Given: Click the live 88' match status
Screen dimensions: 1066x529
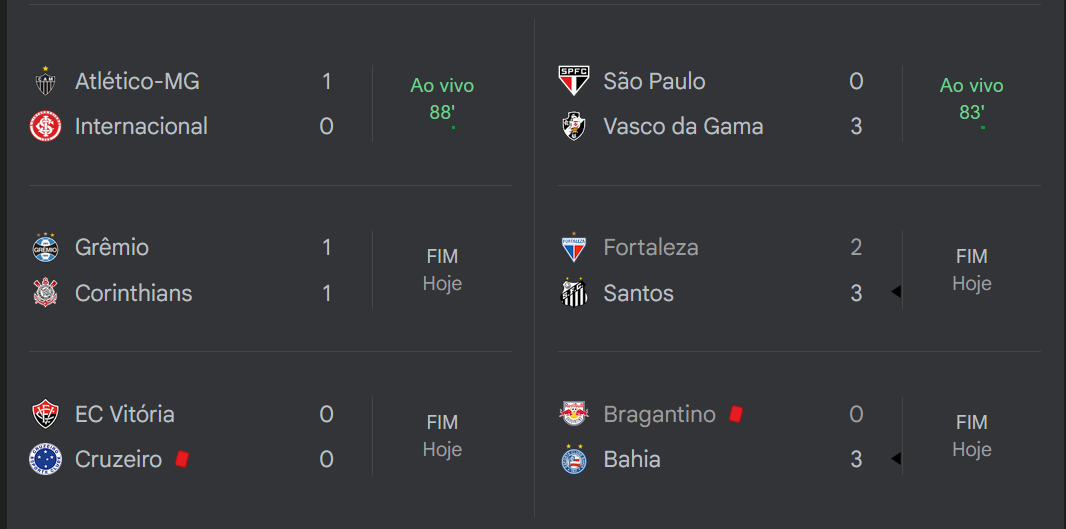Looking at the screenshot, I should coord(442,100).
